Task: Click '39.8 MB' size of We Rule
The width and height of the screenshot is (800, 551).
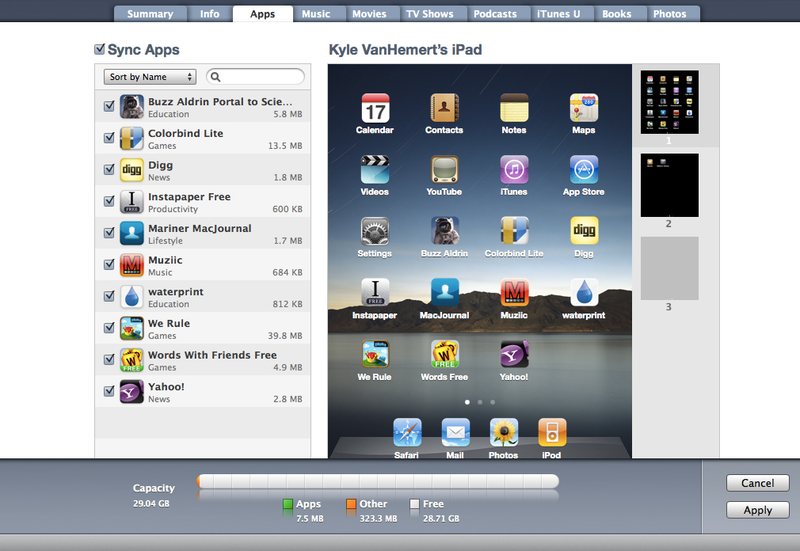Action: click(x=285, y=336)
